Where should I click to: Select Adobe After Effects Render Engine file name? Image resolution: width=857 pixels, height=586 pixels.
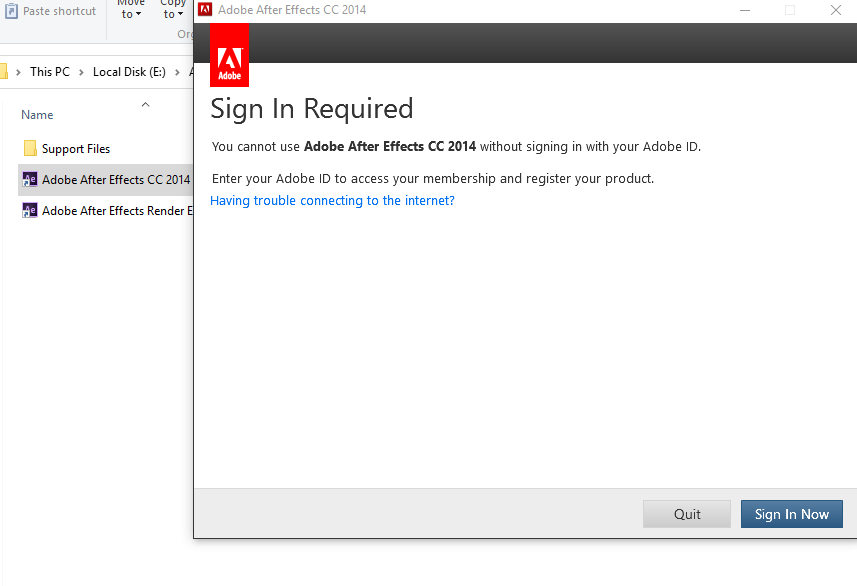pyautogui.click(x=118, y=210)
